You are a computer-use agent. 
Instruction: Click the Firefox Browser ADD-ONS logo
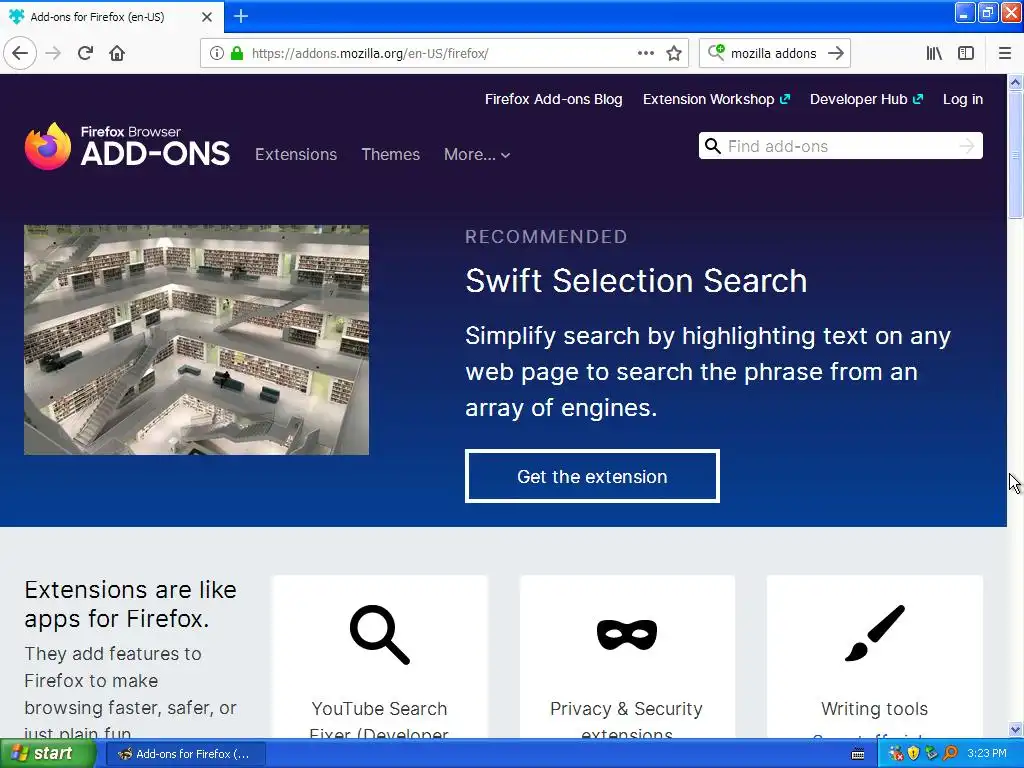127,146
